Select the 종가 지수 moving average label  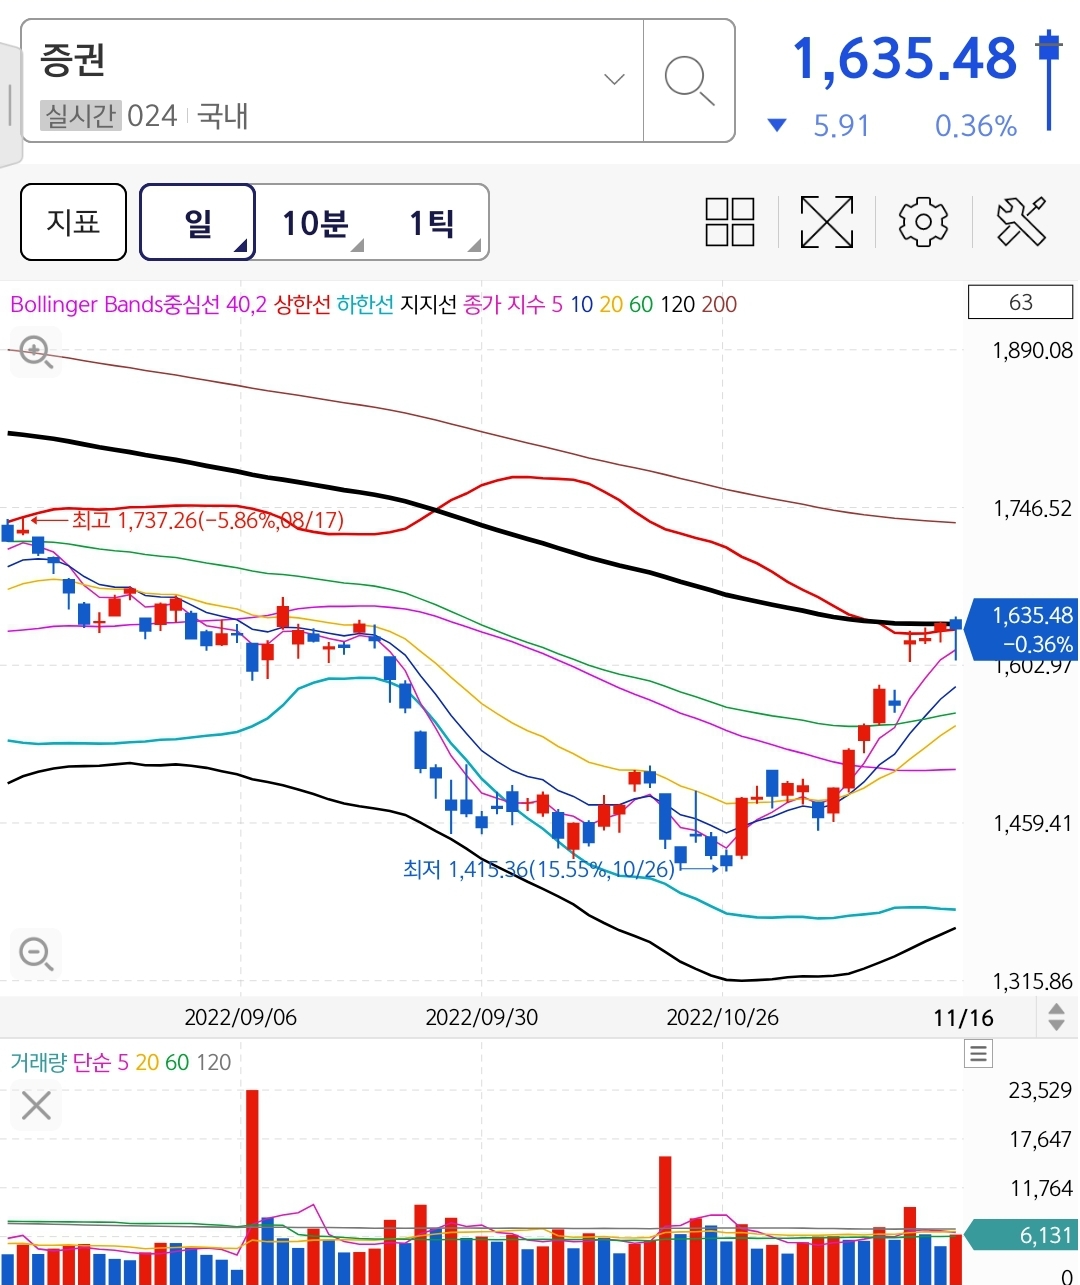504,304
